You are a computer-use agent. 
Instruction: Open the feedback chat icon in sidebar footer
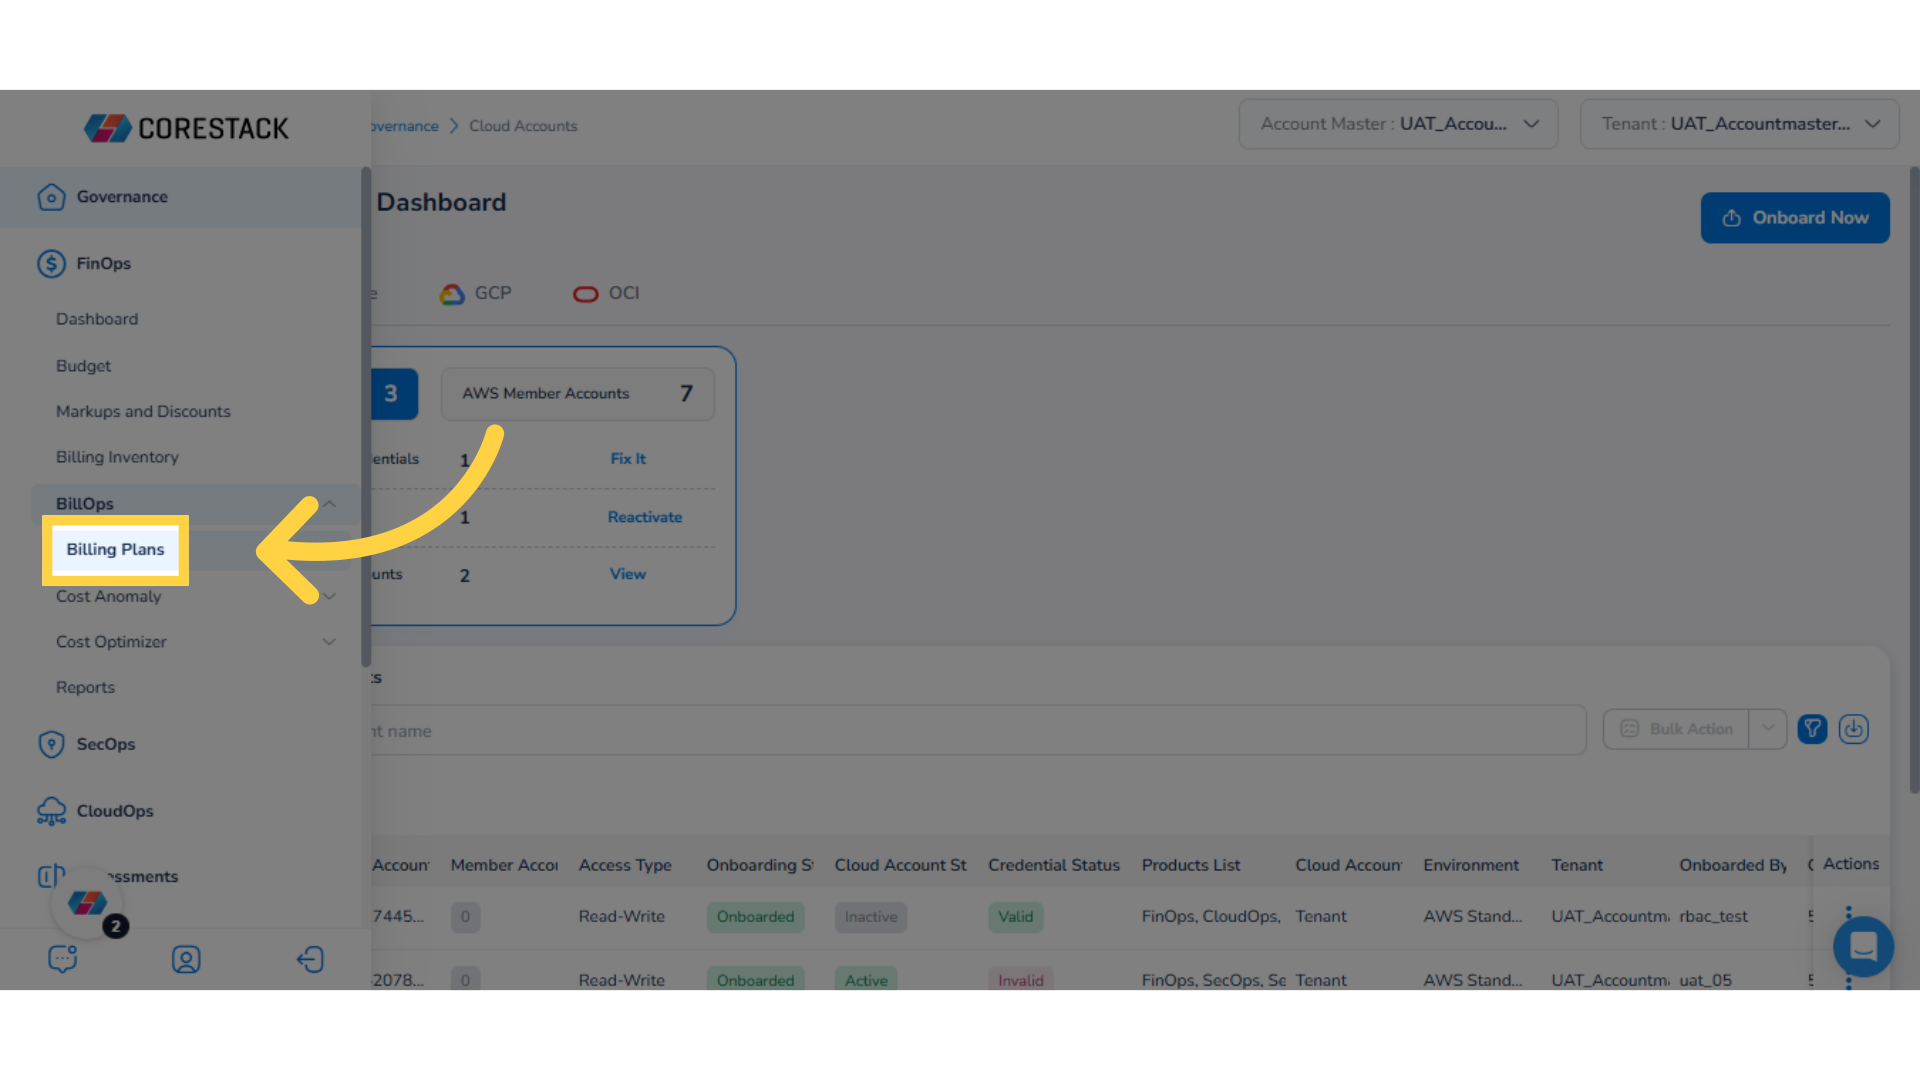[x=63, y=959]
